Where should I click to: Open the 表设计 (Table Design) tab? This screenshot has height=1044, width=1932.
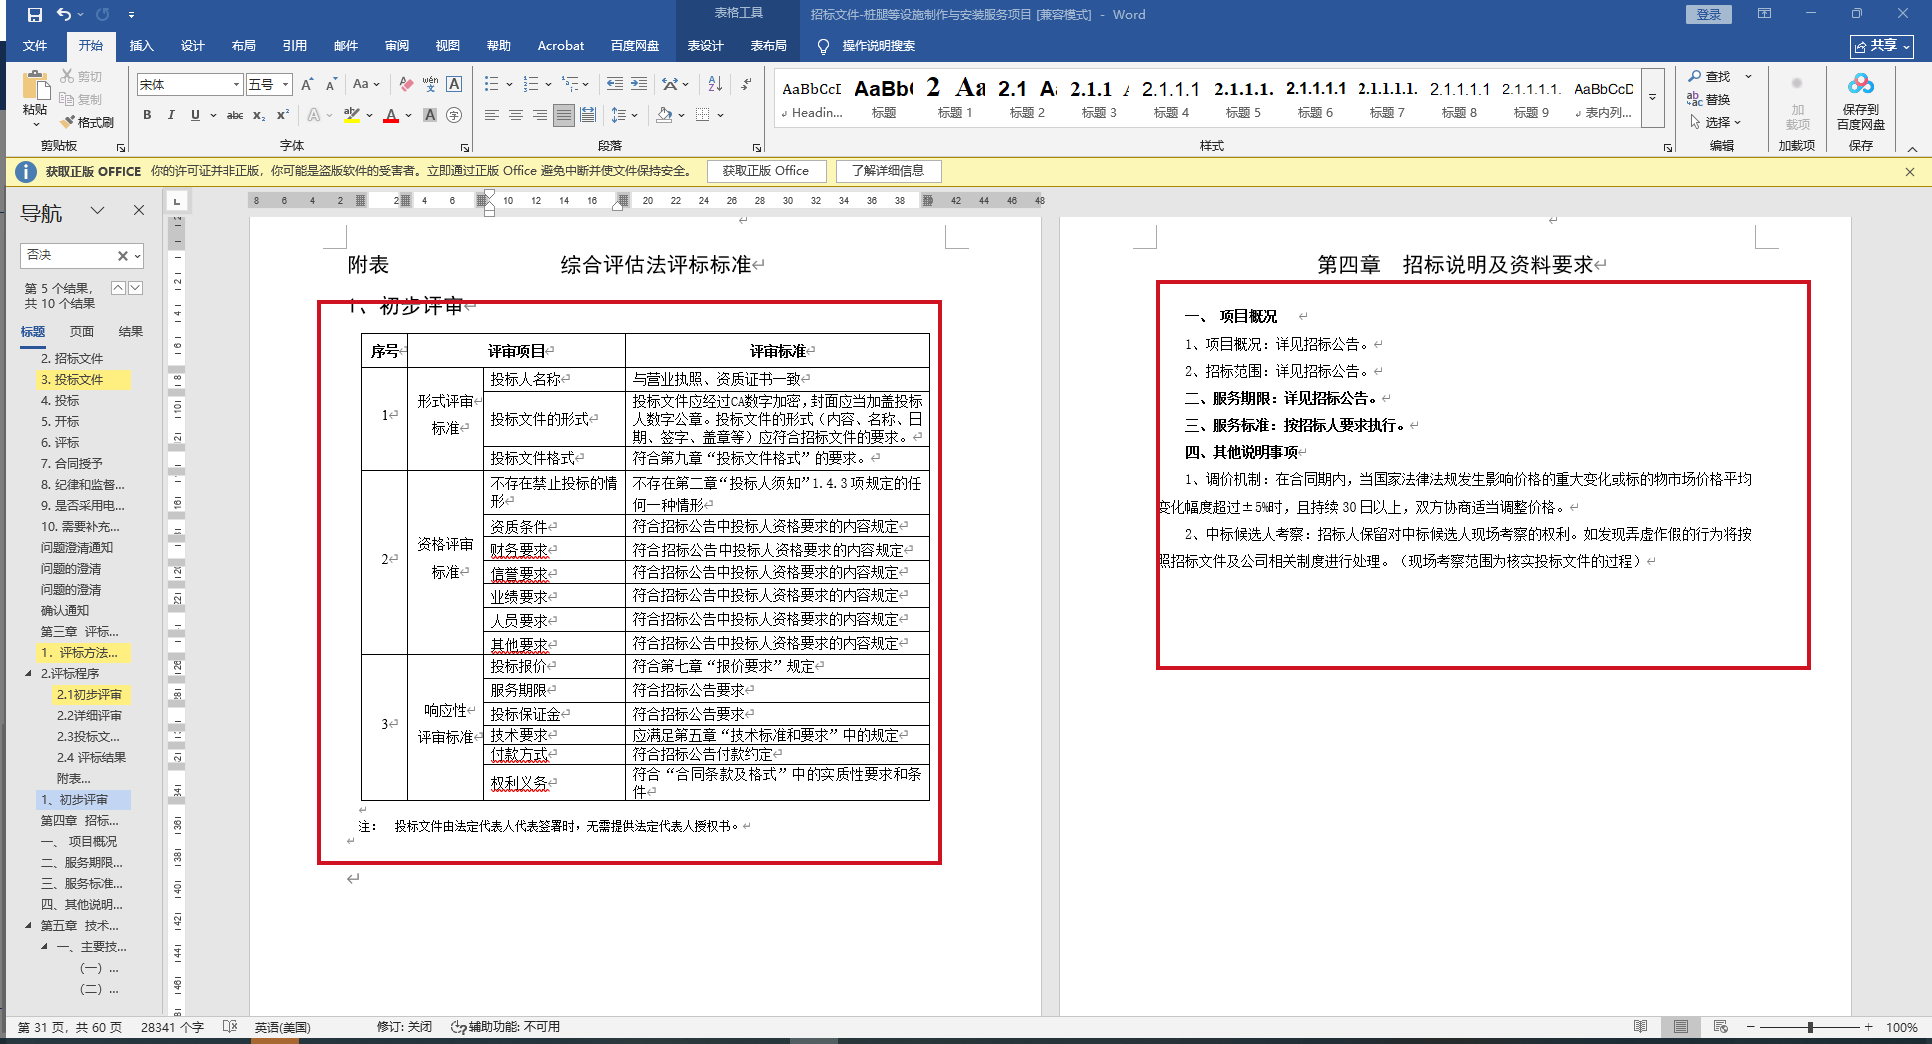(x=706, y=46)
